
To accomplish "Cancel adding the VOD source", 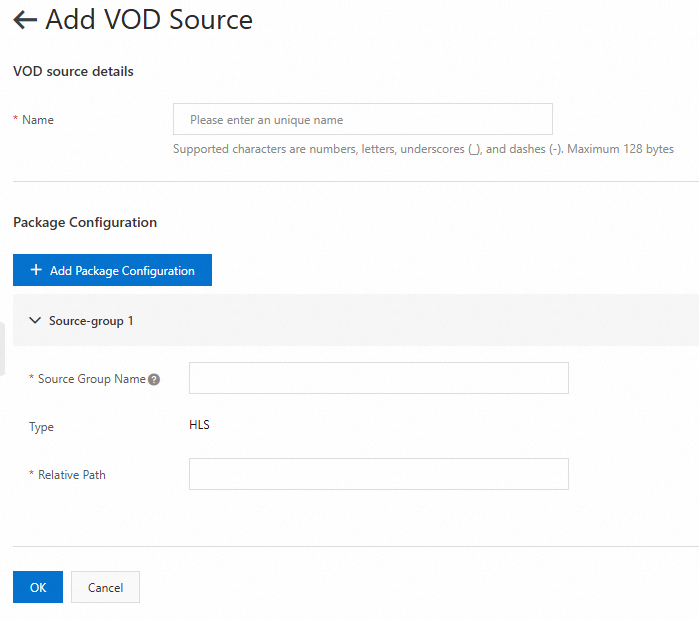I will coord(105,587).
